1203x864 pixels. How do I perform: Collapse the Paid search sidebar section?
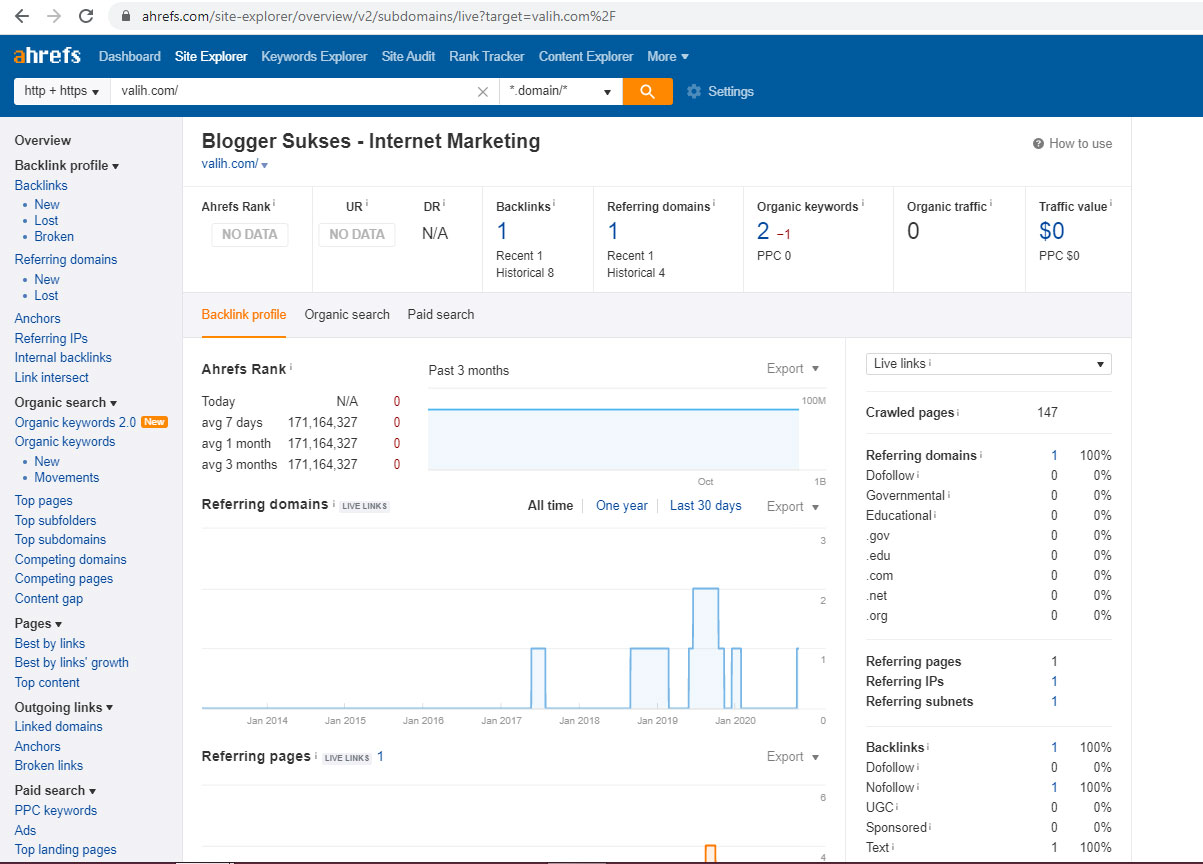55,791
